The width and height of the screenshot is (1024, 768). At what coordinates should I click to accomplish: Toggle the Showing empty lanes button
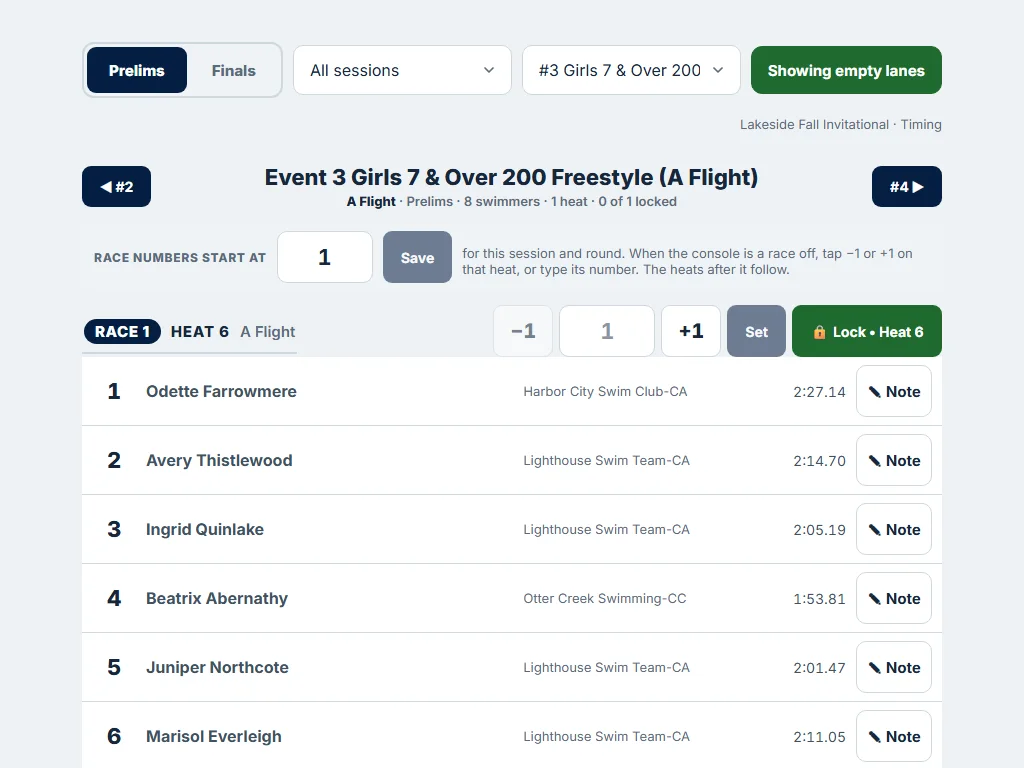(x=846, y=70)
